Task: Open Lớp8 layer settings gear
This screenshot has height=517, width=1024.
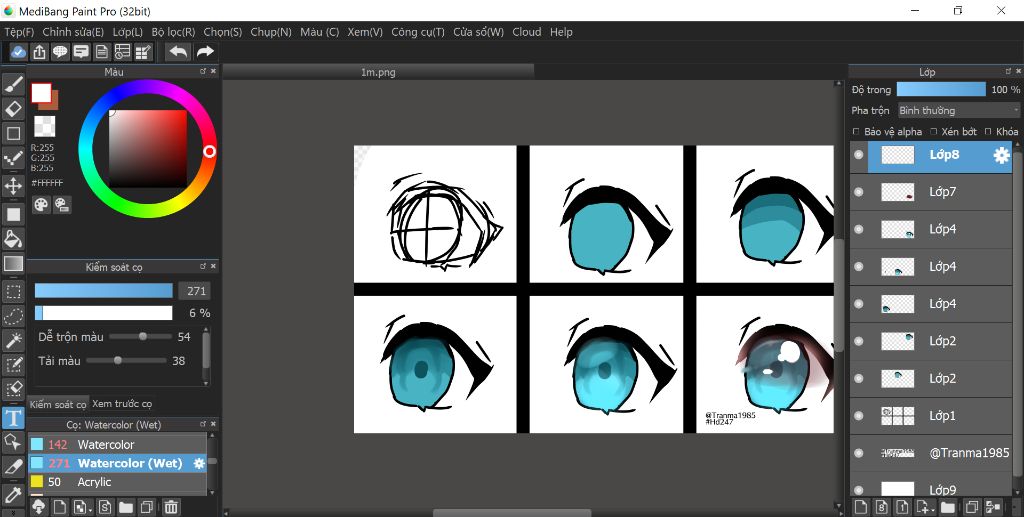Action: 1000,155
